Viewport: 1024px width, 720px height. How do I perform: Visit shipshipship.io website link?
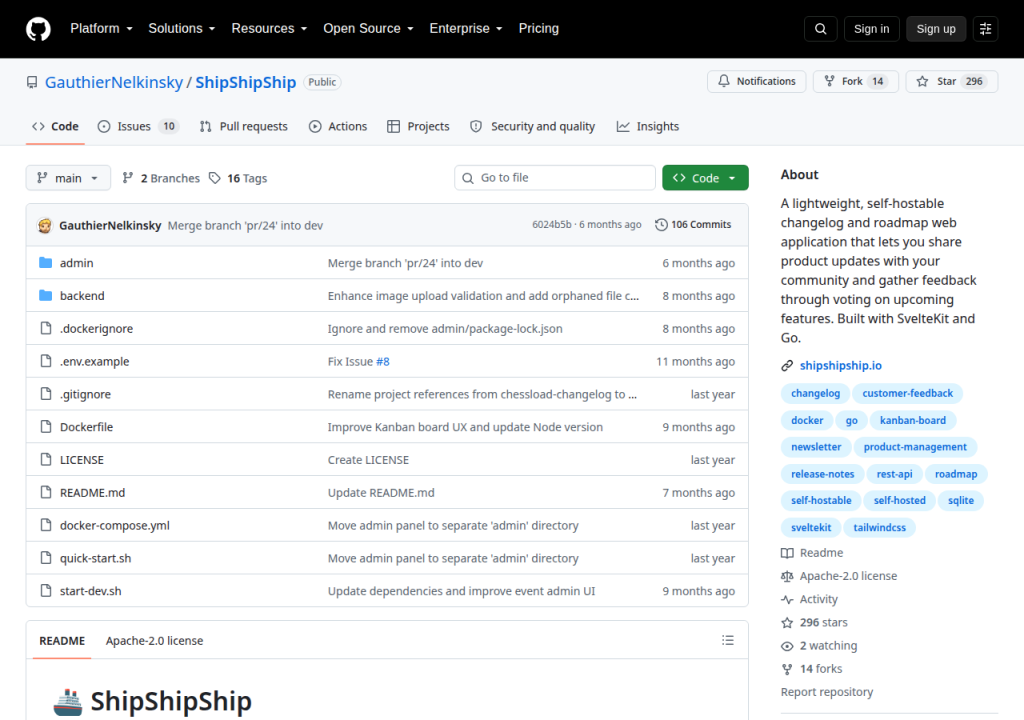840,366
